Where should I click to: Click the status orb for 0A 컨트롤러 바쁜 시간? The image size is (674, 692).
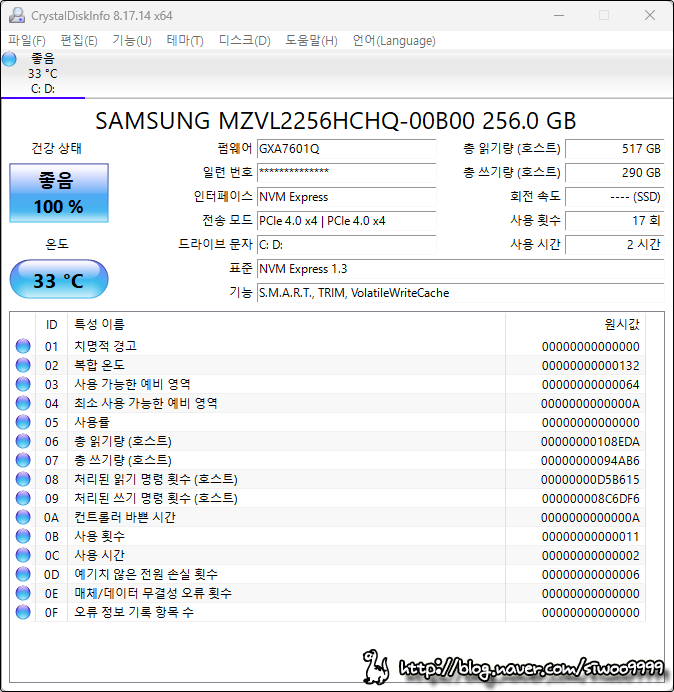[x=23, y=517]
